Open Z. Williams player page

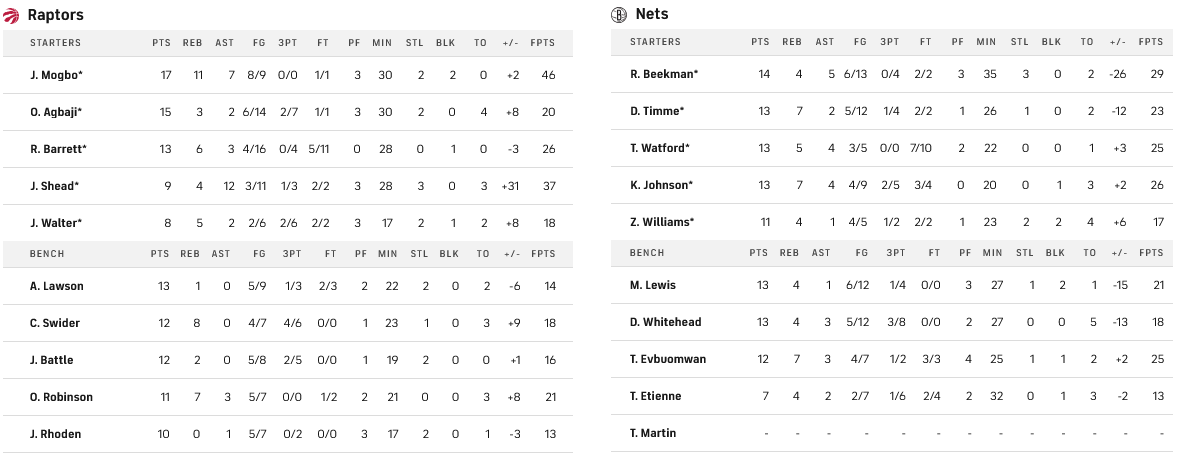tap(663, 222)
